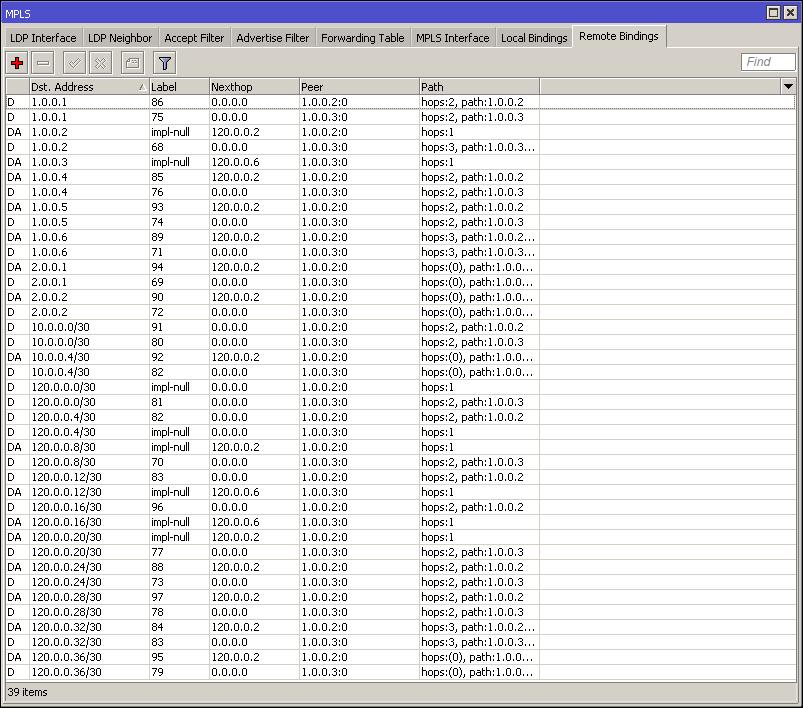Select the 120.0.0.12/30 row with nexthop 120.0.0.6

pyautogui.click(x=400, y=492)
